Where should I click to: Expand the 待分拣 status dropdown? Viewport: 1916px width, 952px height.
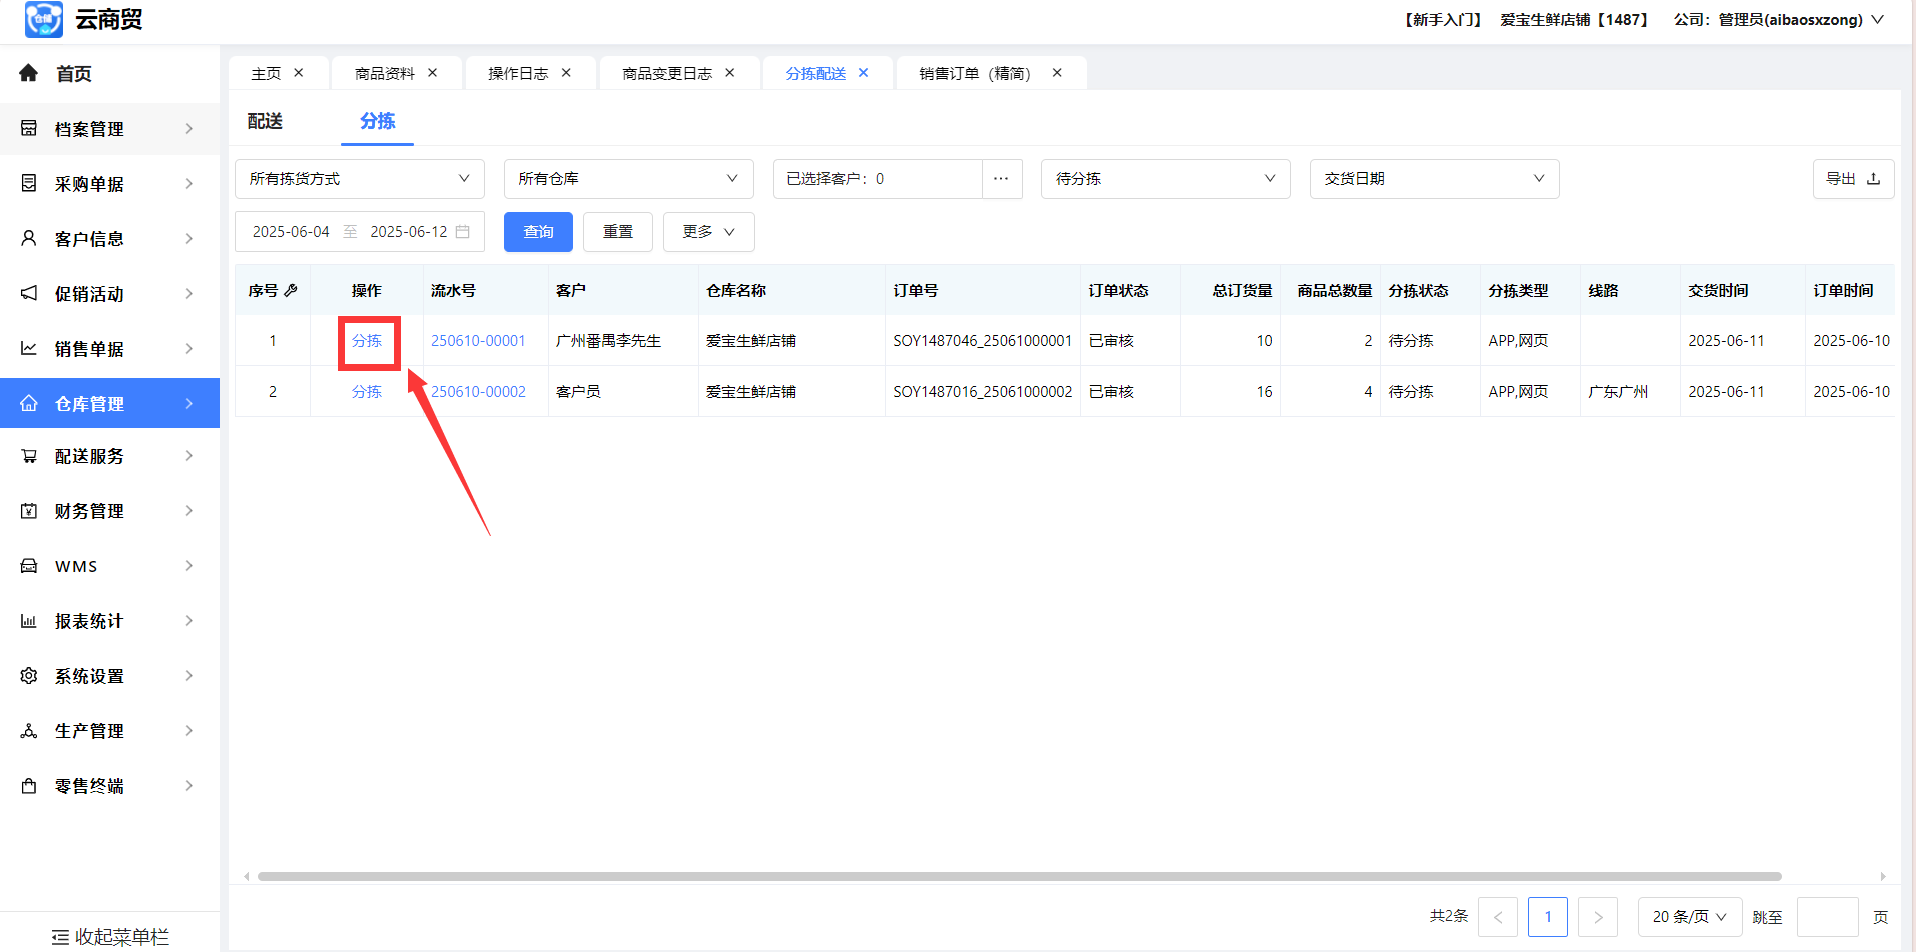click(x=1165, y=179)
